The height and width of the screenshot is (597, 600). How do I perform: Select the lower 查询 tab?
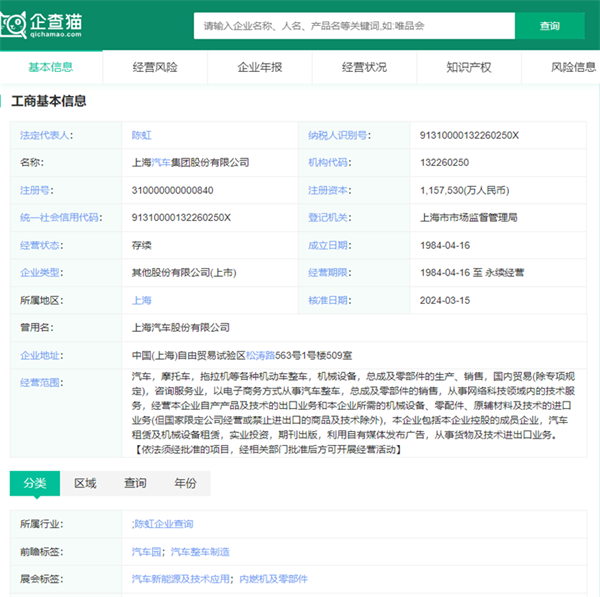[135, 484]
